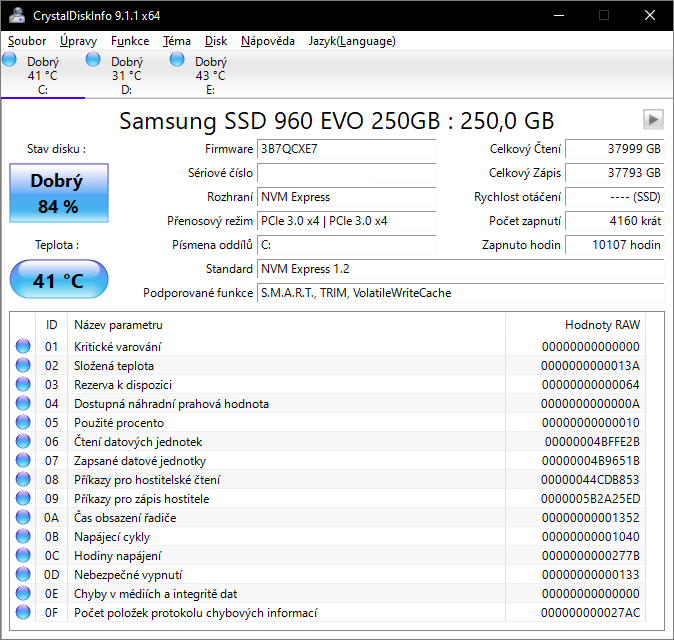
Task: Select the Složená teplota parameter name
Action: pyautogui.click(x=114, y=366)
